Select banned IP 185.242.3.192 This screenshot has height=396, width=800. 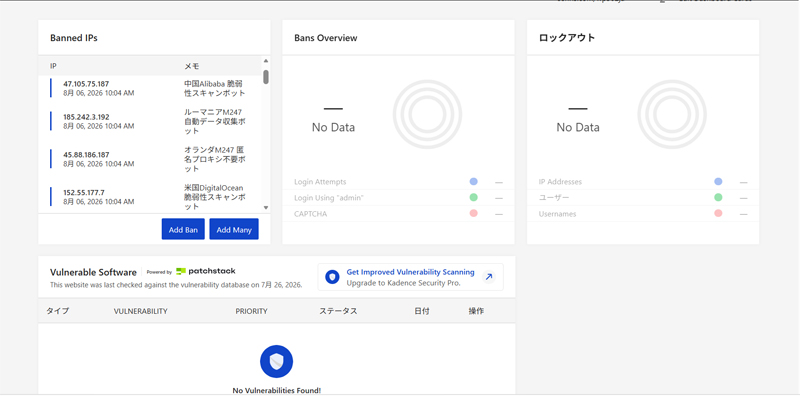86,117
